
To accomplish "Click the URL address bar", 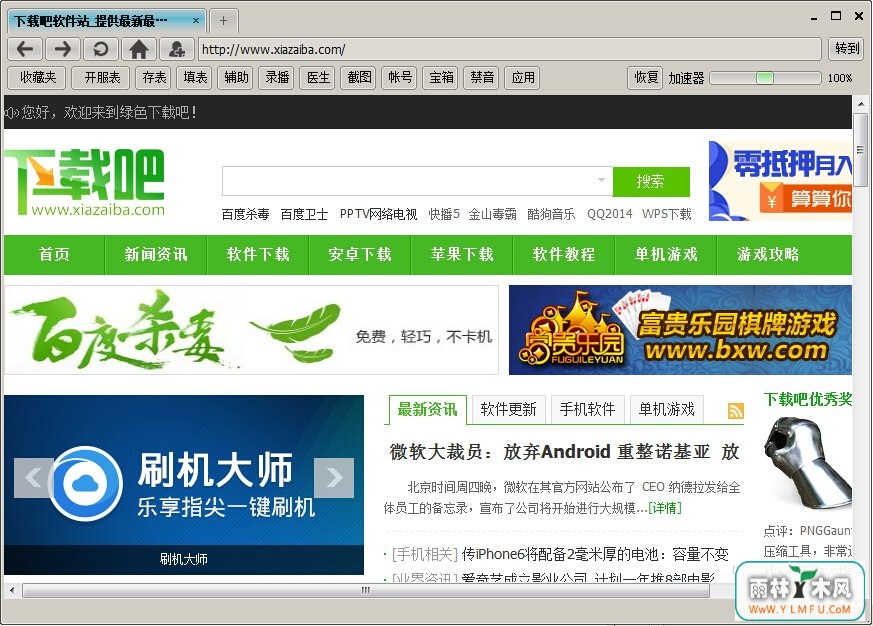I will [509, 49].
